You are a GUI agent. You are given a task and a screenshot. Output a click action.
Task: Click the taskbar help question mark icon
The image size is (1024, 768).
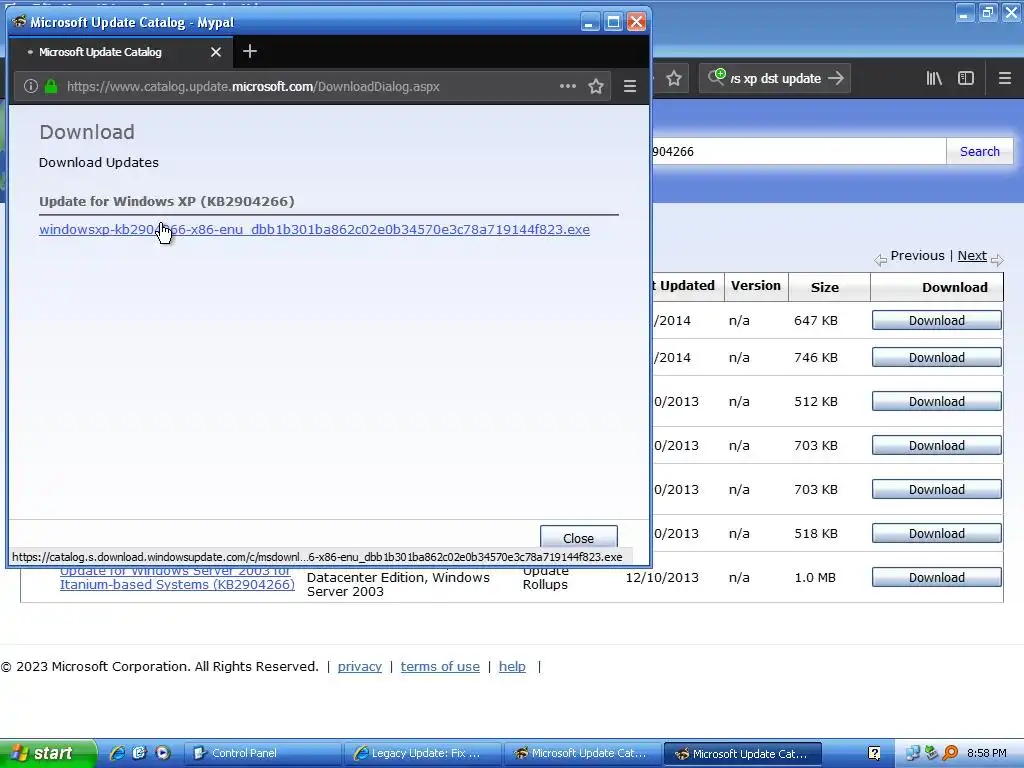[874, 754]
